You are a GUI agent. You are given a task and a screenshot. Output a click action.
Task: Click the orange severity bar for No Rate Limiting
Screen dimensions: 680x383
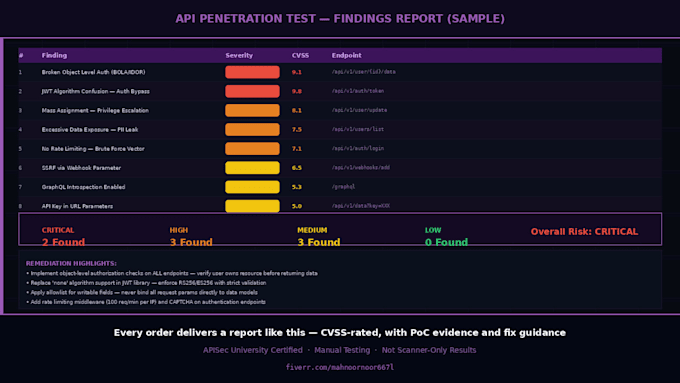click(252, 148)
